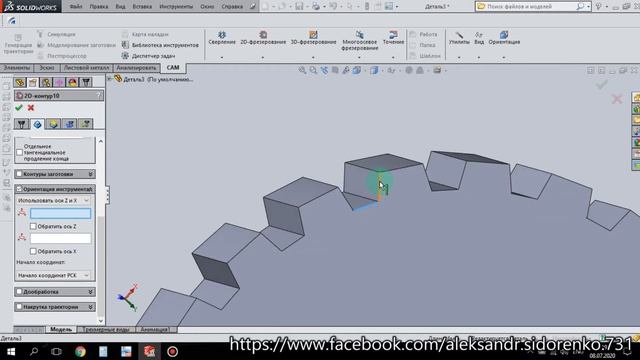The height and width of the screenshot is (360, 640).
Task: Cancel with the viewport corner red X
Action: click(x=617, y=98)
